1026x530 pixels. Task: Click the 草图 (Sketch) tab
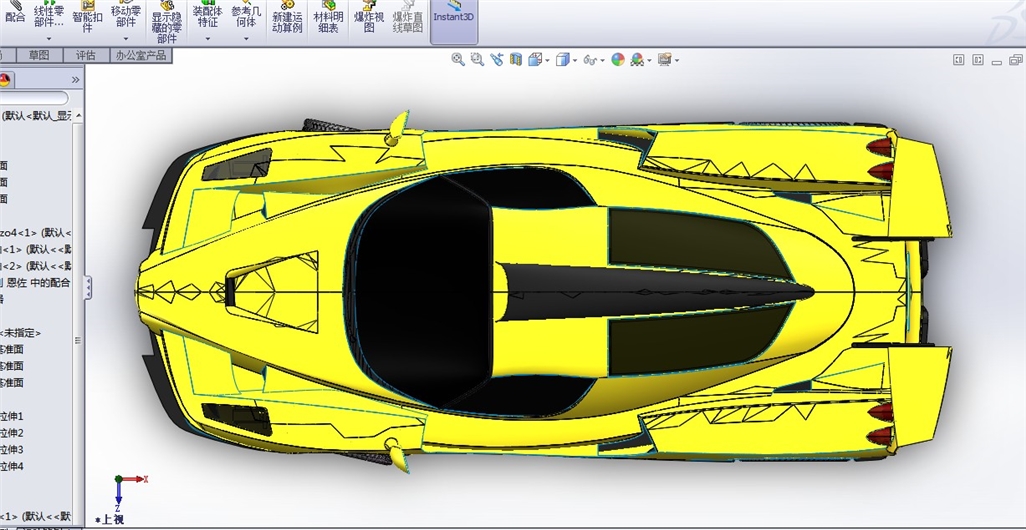[x=39, y=55]
